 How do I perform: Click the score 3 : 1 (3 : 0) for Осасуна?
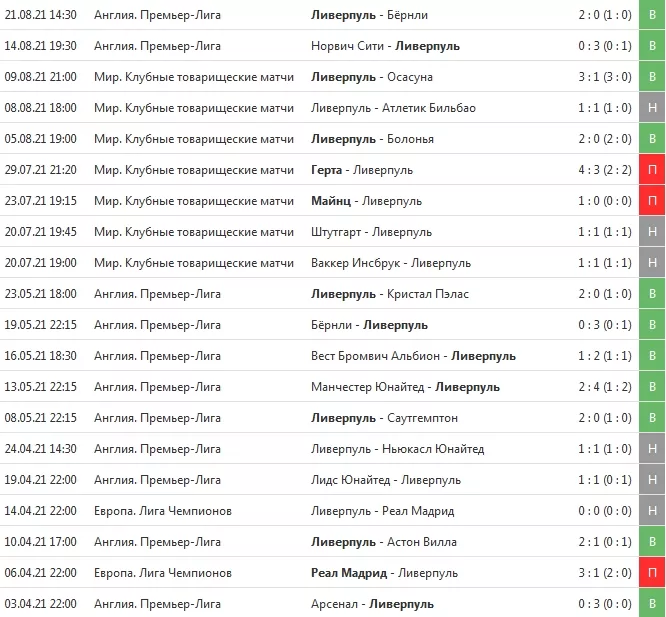(605, 77)
